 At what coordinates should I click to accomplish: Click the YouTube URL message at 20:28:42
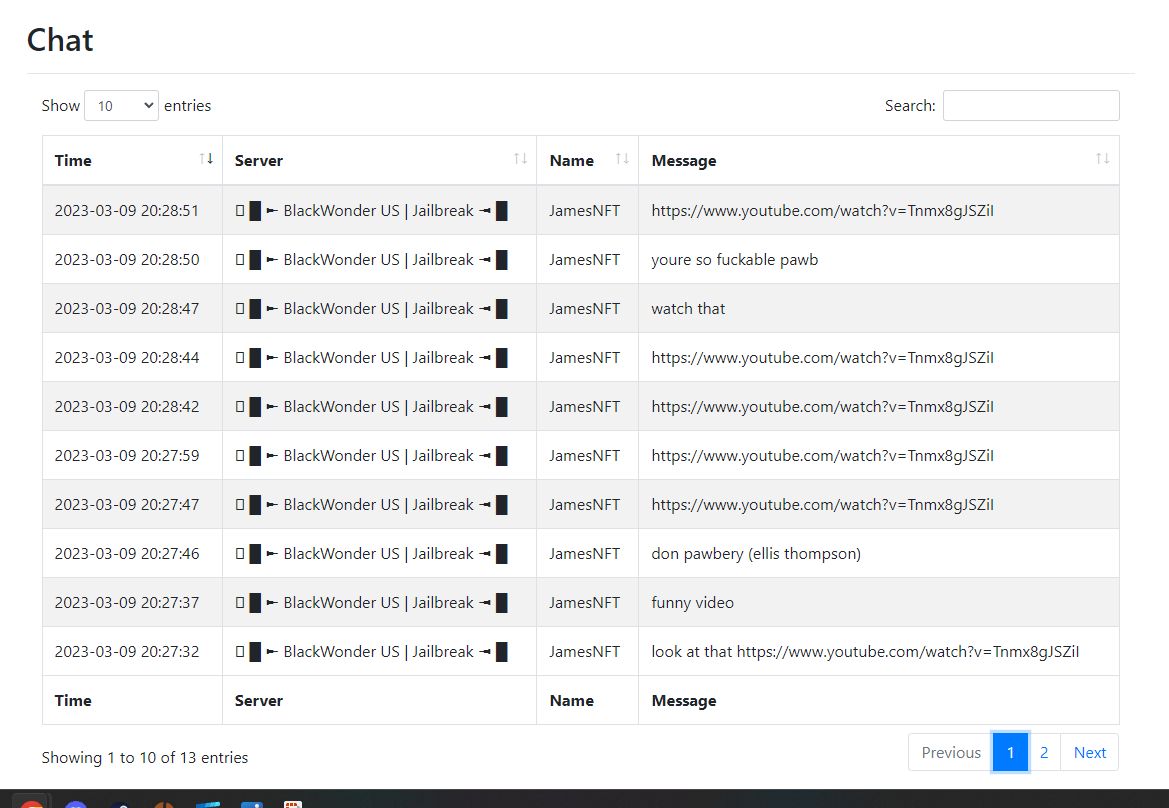(x=822, y=407)
